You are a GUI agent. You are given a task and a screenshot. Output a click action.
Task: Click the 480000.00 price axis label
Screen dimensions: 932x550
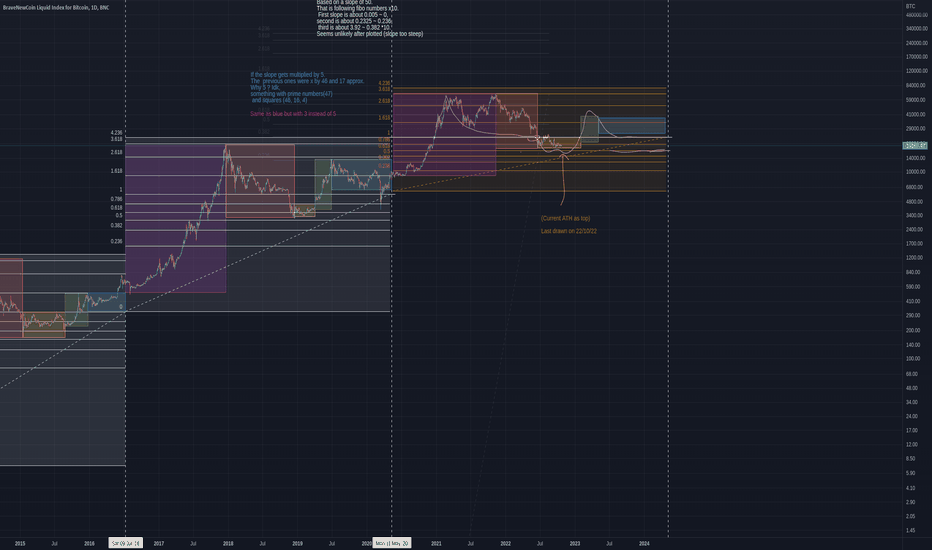(x=917, y=15)
